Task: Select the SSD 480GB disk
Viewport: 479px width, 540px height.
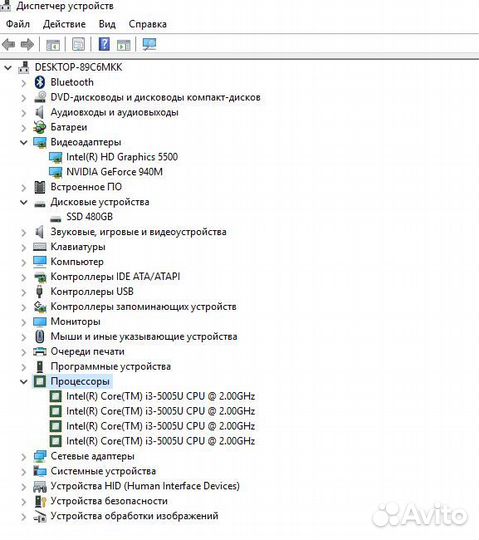Action: click(90, 217)
